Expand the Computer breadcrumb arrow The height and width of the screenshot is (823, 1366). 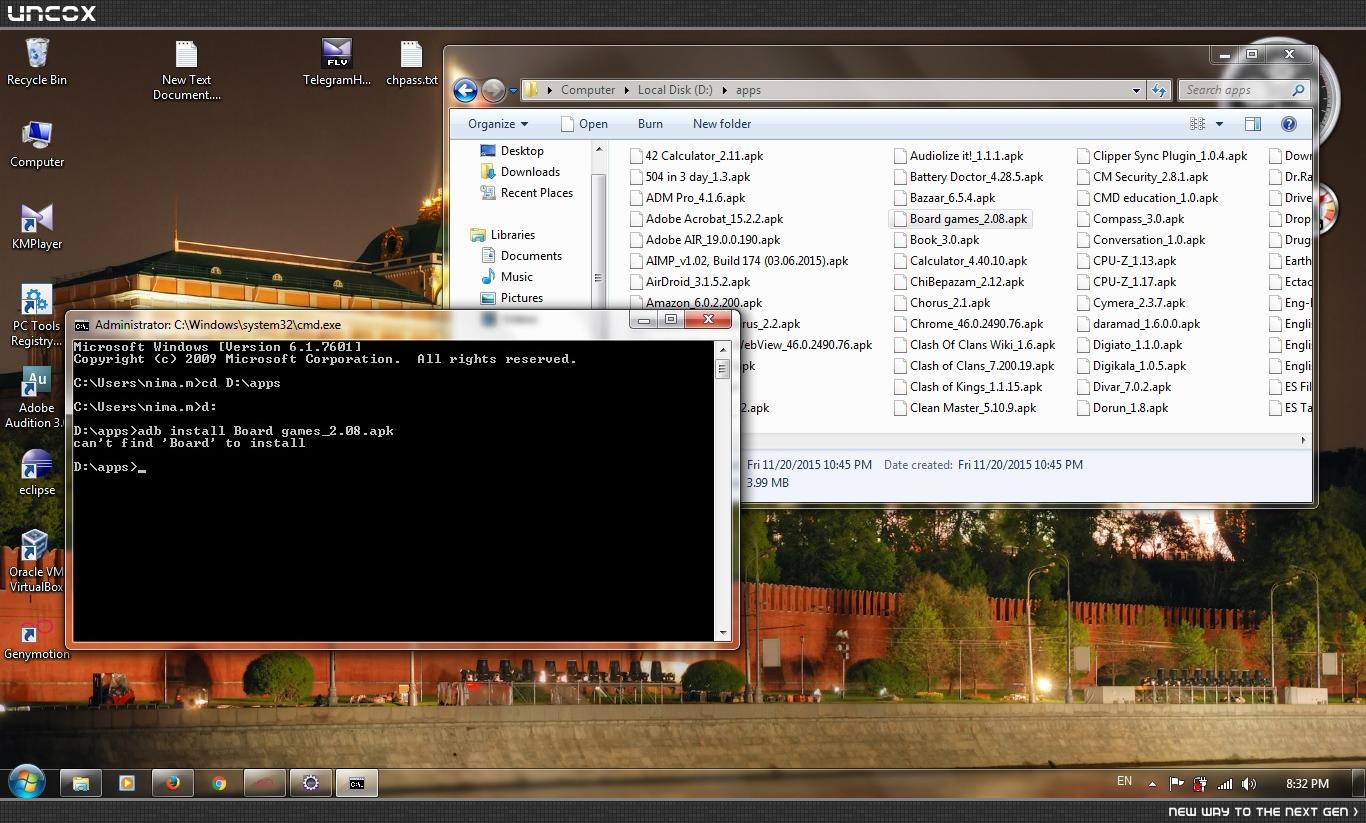[627, 90]
